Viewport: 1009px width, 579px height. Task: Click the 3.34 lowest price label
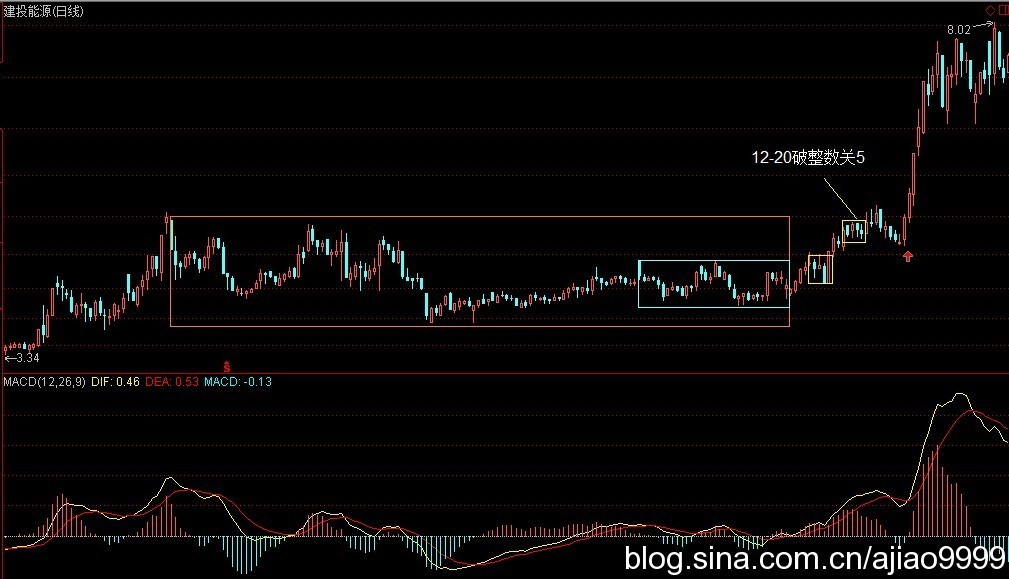coord(29,358)
